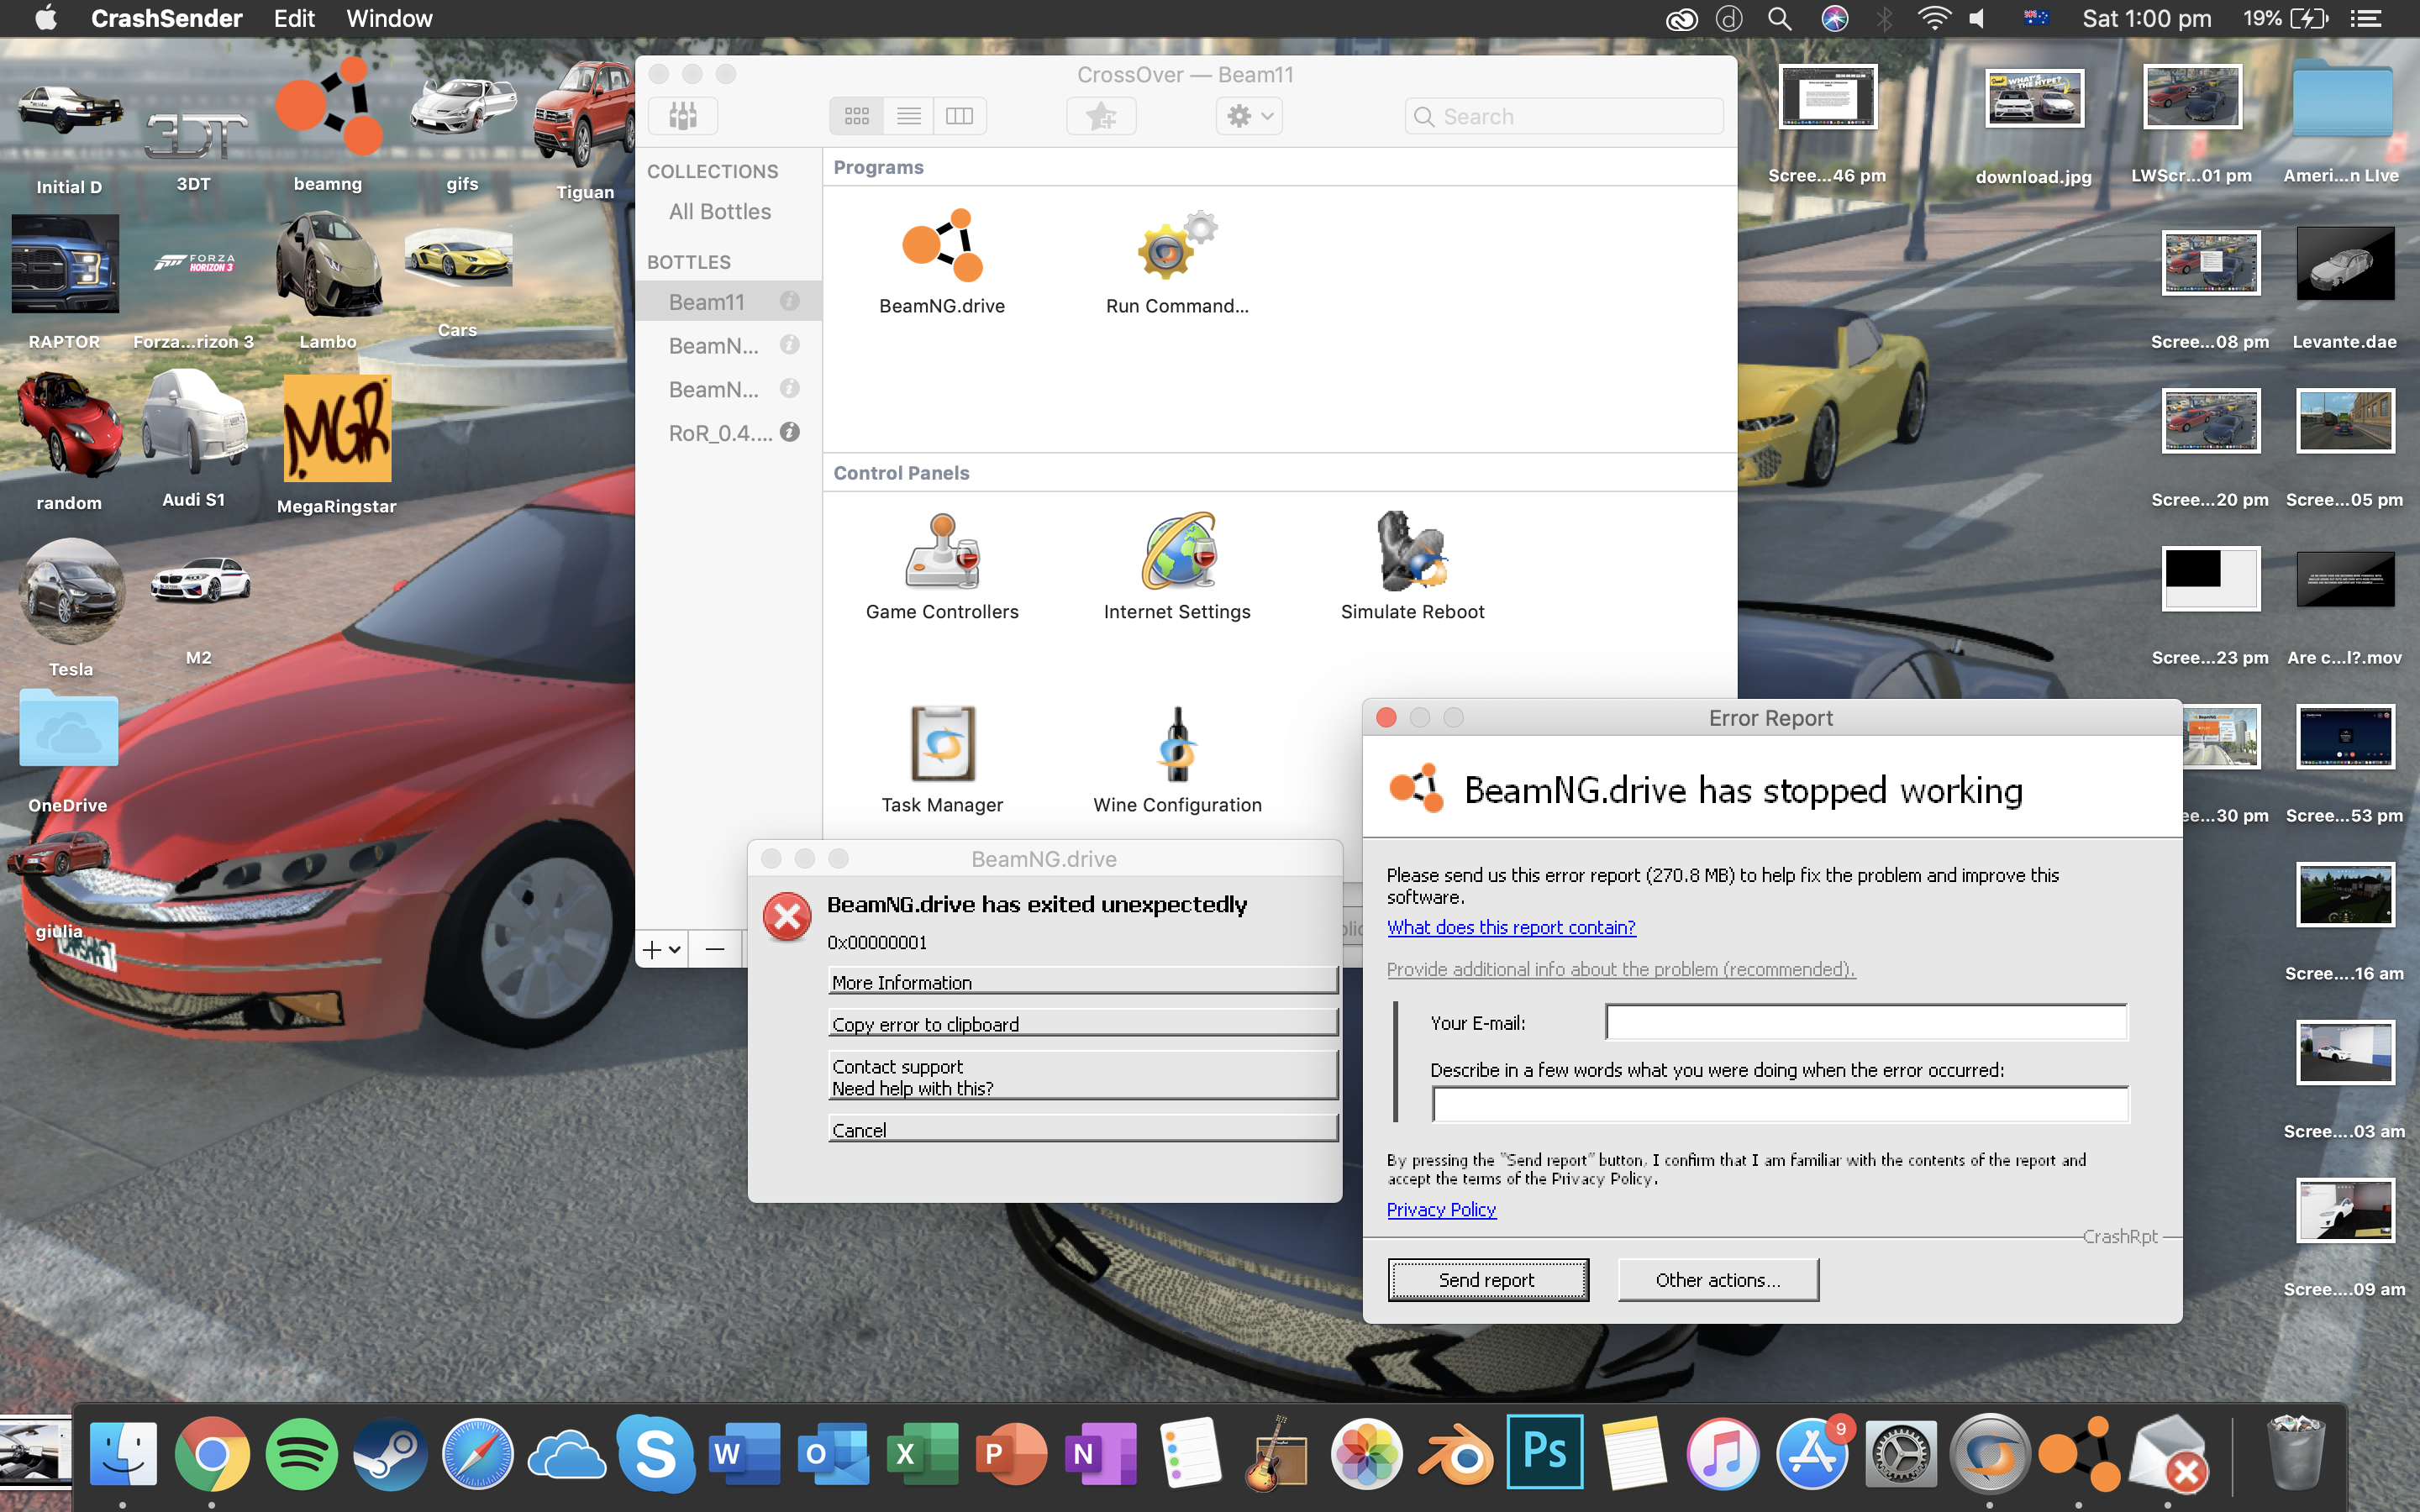Screen dimensions: 2420x1512
Task: Open the BeamNG.drive program icon
Action: [x=941, y=246]
